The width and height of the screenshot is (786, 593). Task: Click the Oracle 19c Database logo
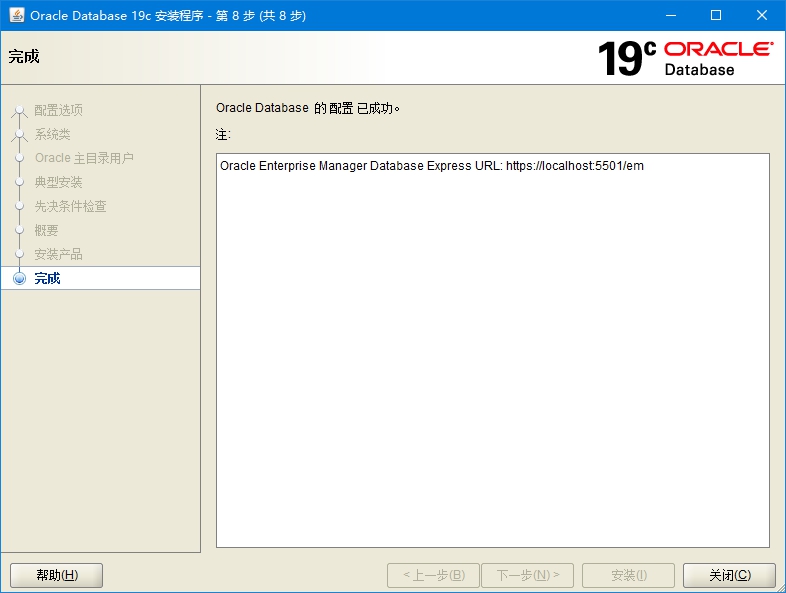coord(684,58)
